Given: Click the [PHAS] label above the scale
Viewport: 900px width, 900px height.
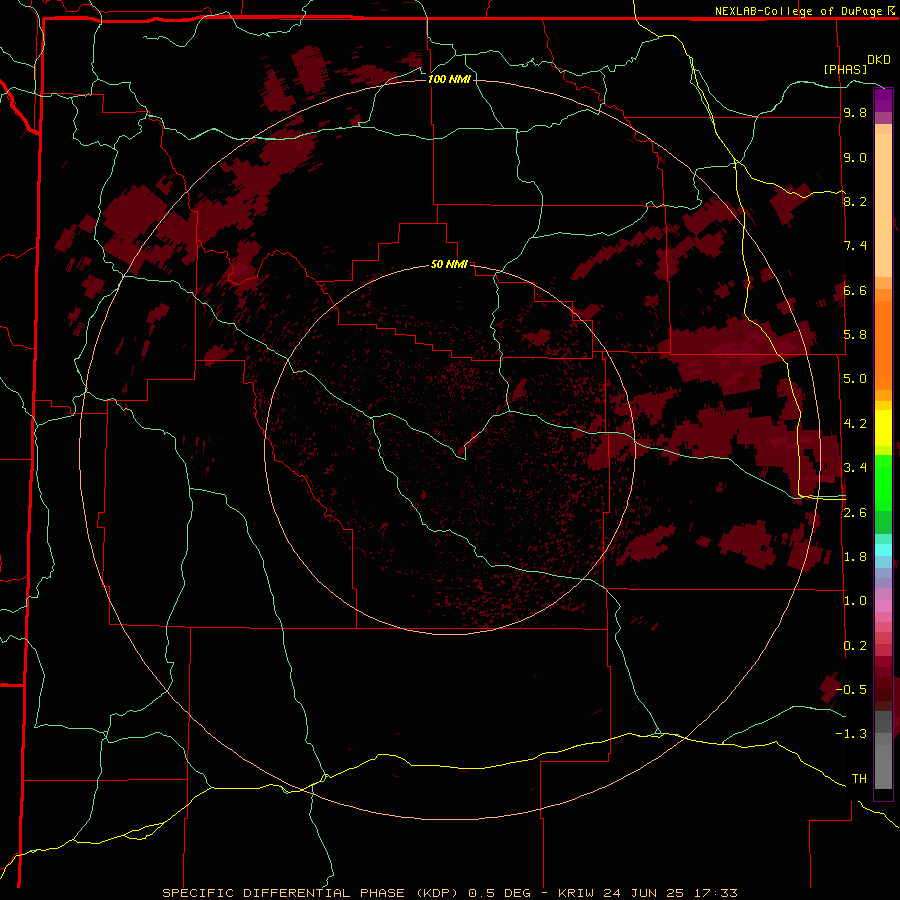Looking at the screenshot, I should pos(845,69).
